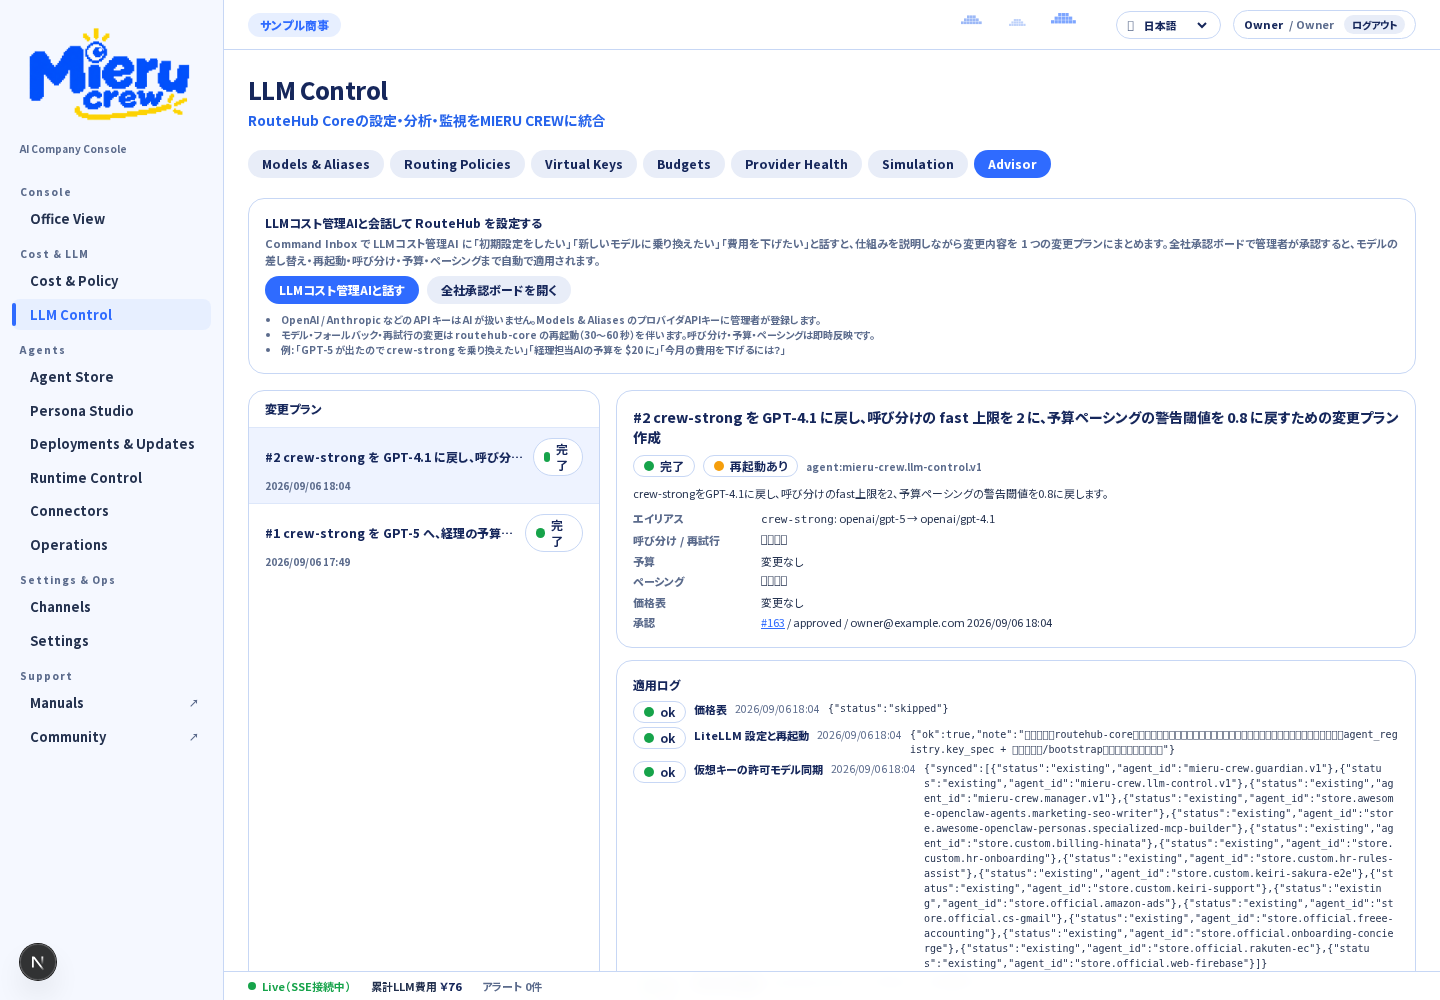Click the 再起動あり badge
The height and width of the screenshot is (1000, 1440).
coord(751,466)
